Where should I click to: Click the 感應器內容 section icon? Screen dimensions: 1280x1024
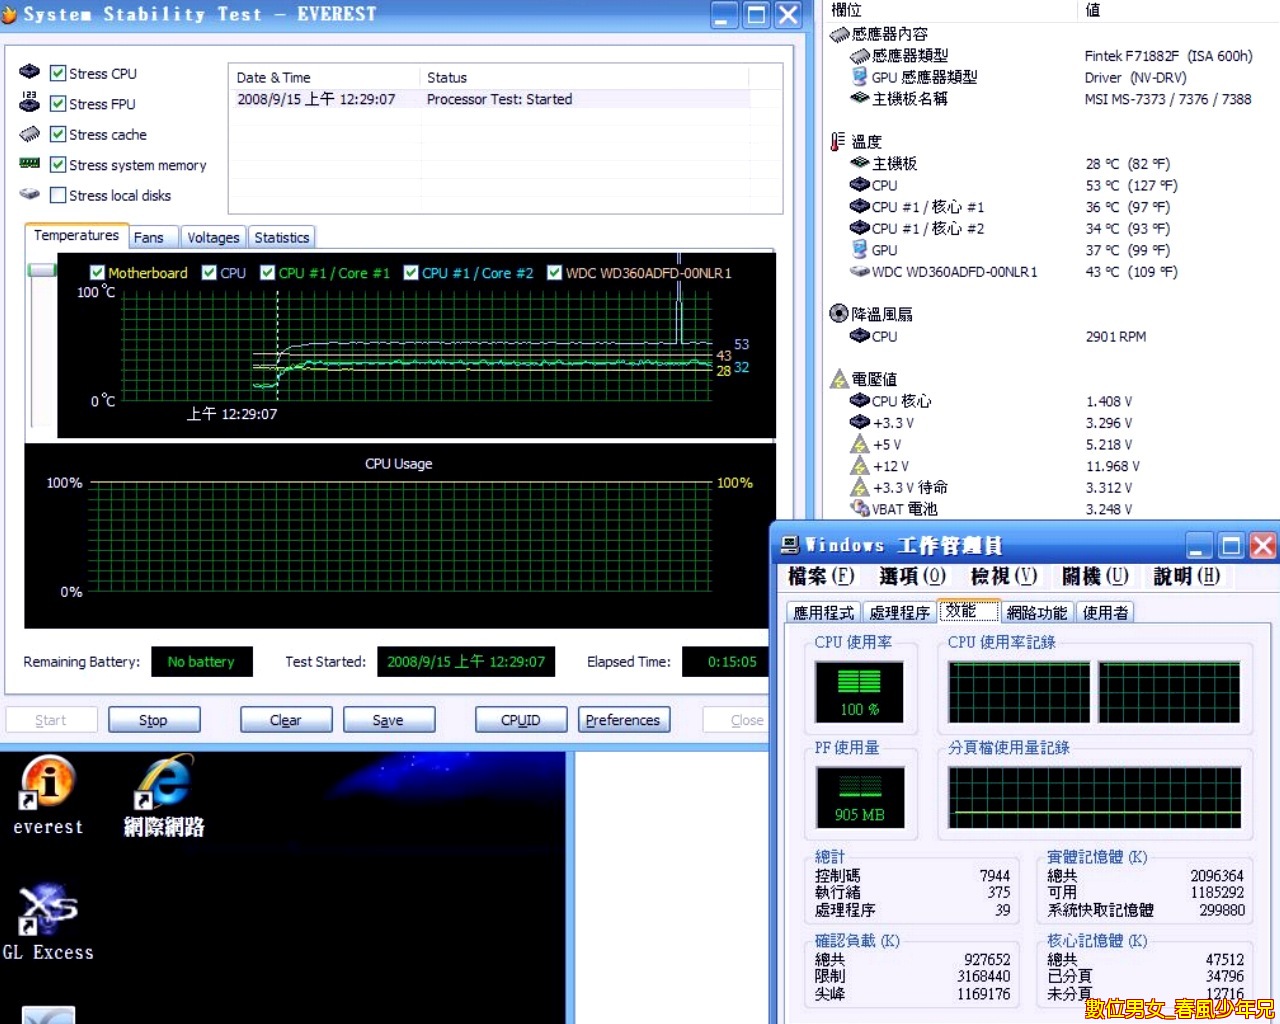(x=839, y=35)
